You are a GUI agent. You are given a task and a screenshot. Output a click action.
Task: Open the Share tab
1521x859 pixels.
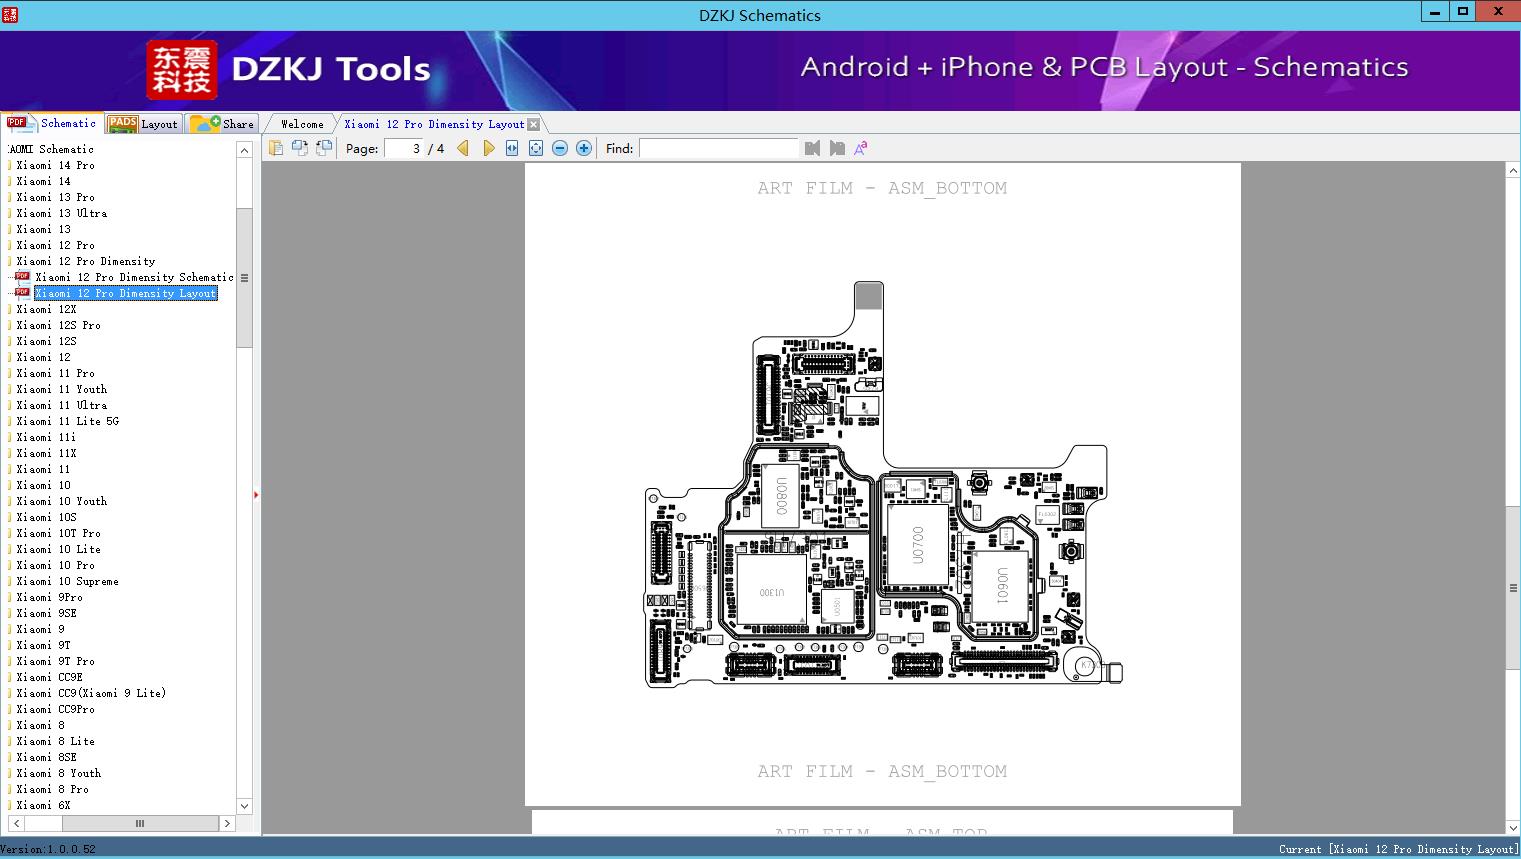pos(222,124)
